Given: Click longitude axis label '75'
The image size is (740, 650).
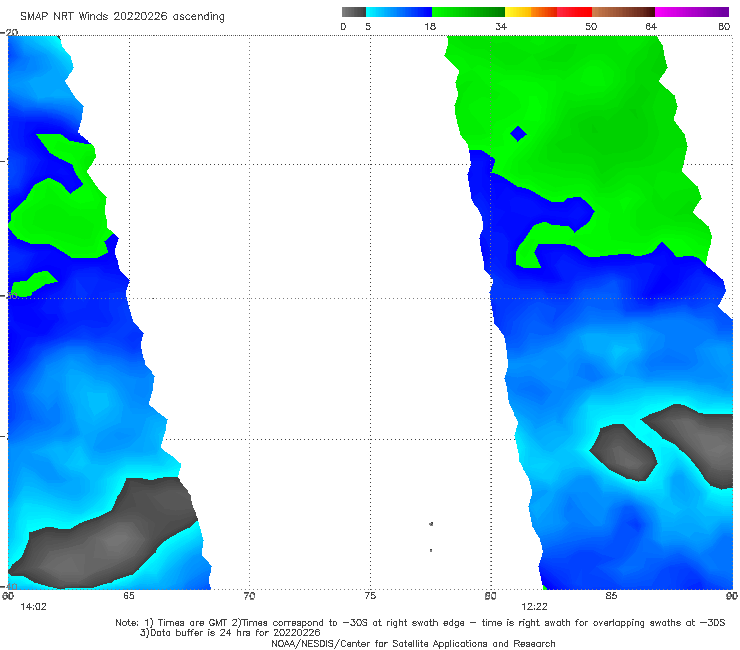Looking at the screenshot, I should (x=370, y=596).
